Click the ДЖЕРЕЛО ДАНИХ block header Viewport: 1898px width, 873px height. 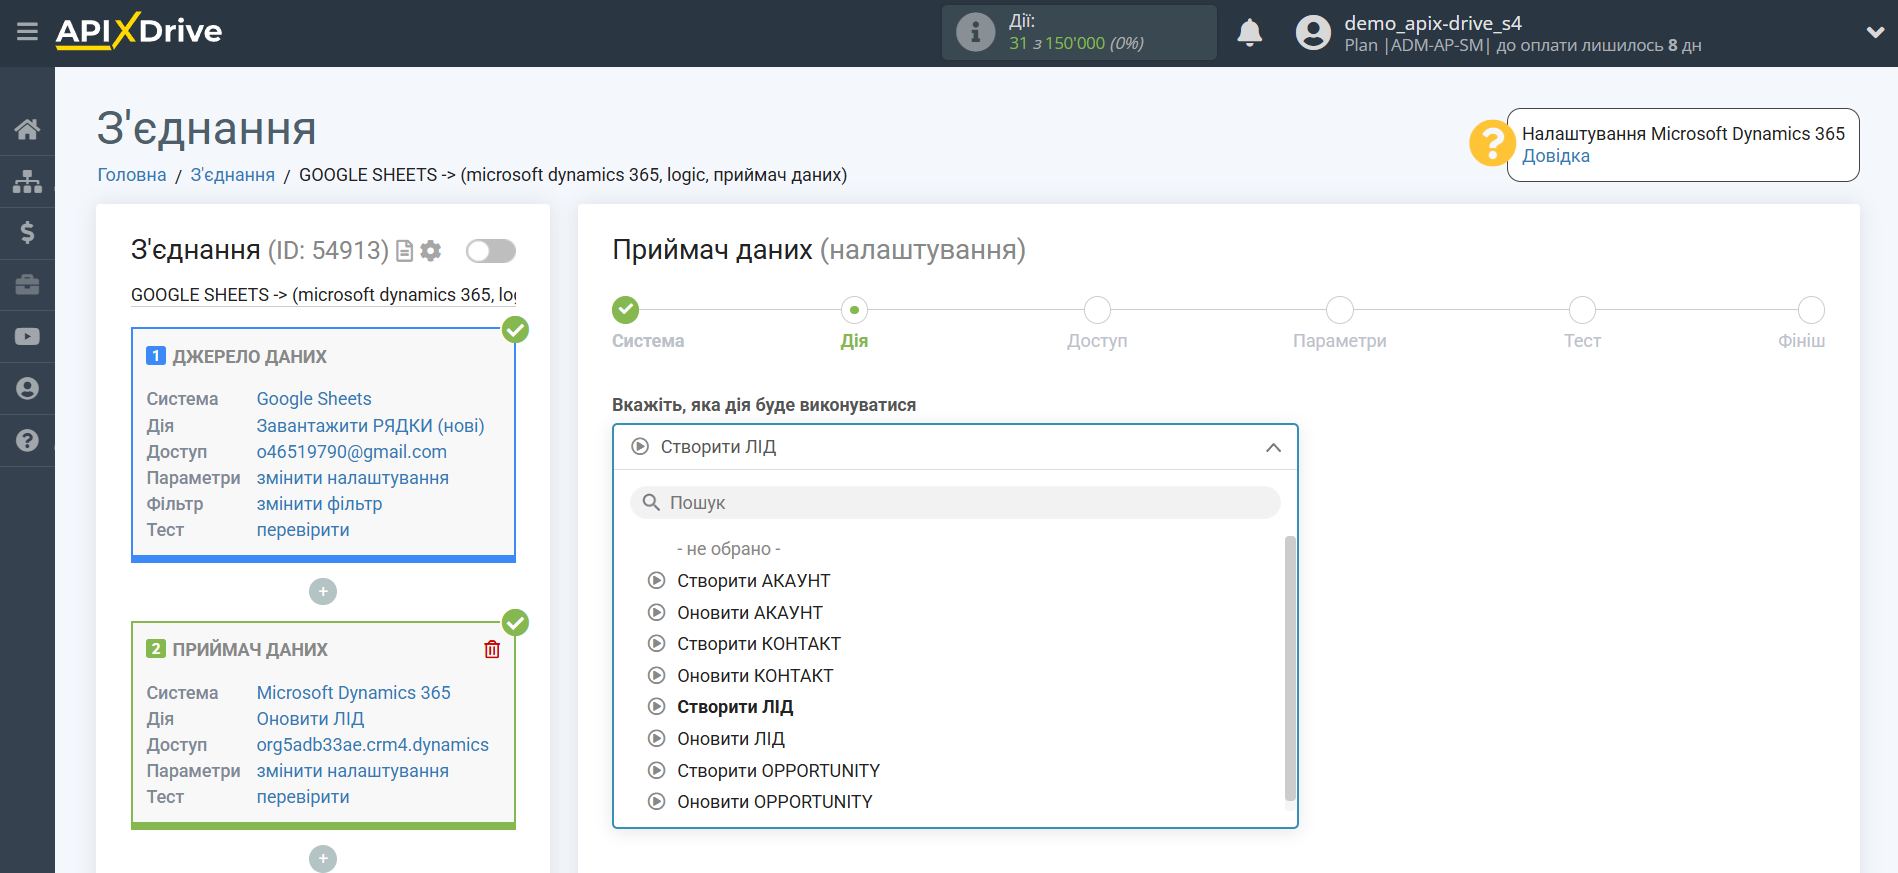pyautogui.click(x=249, y=357)
